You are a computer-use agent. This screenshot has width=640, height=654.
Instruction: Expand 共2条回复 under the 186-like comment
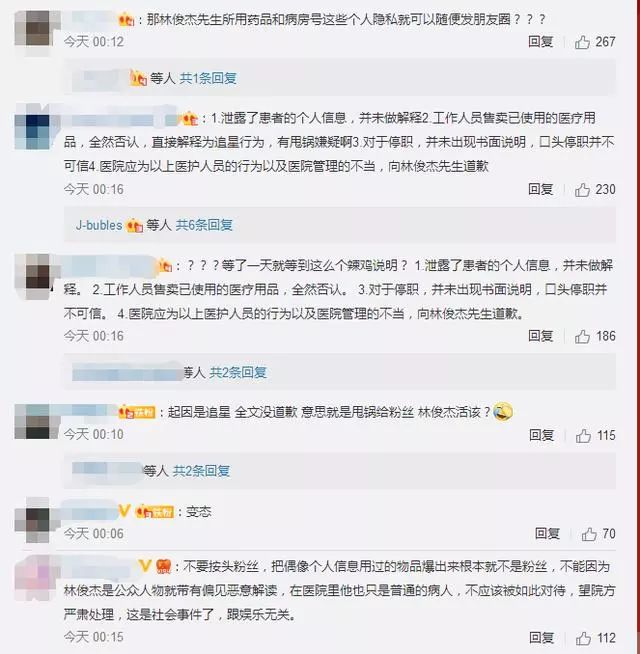[x=238, y=372]
